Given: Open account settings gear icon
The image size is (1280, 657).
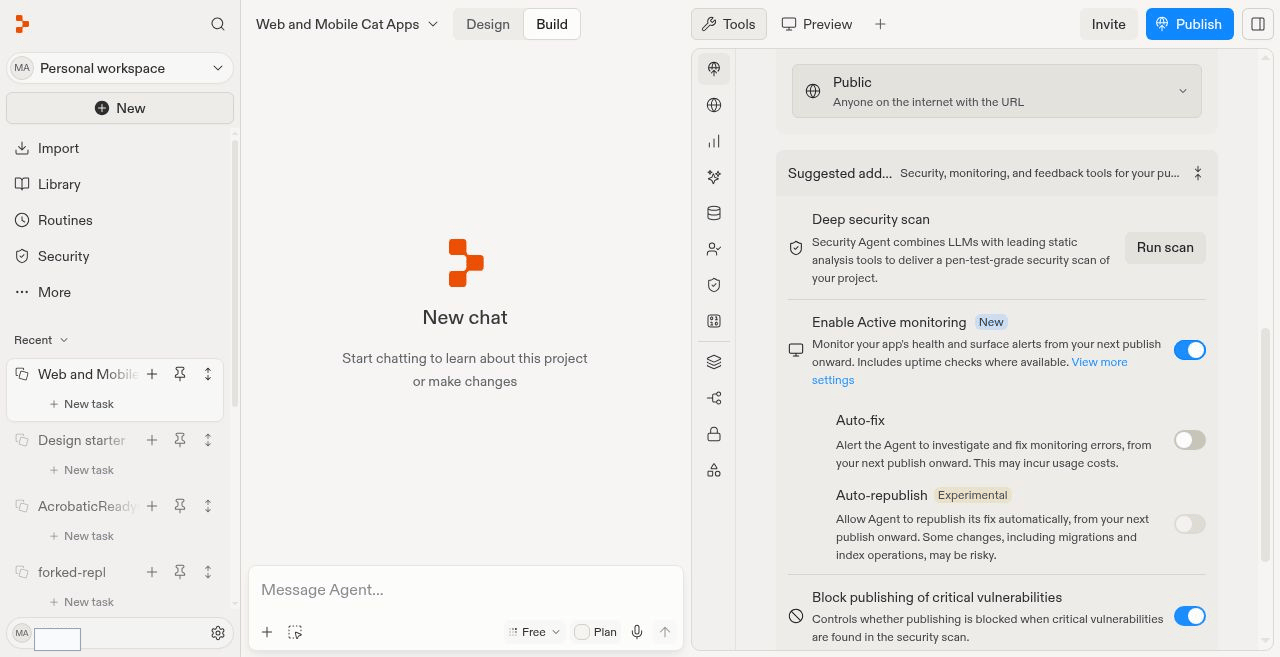Looking at the screenshot, I should 218,633.
